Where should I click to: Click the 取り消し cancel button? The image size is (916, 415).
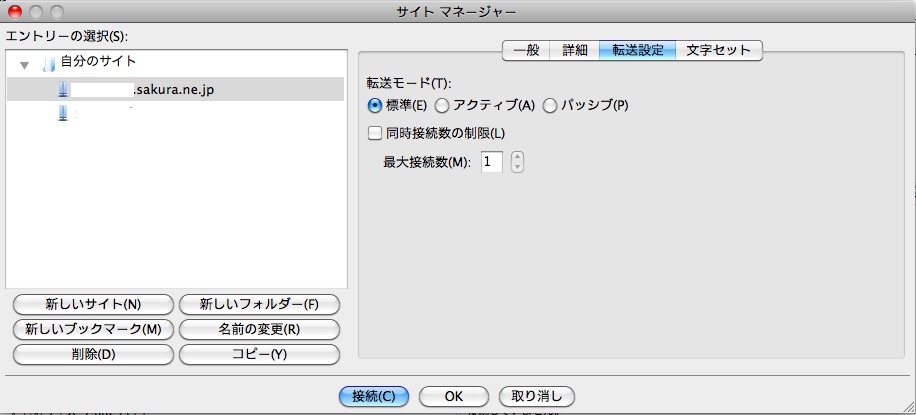tap(536, 396)
